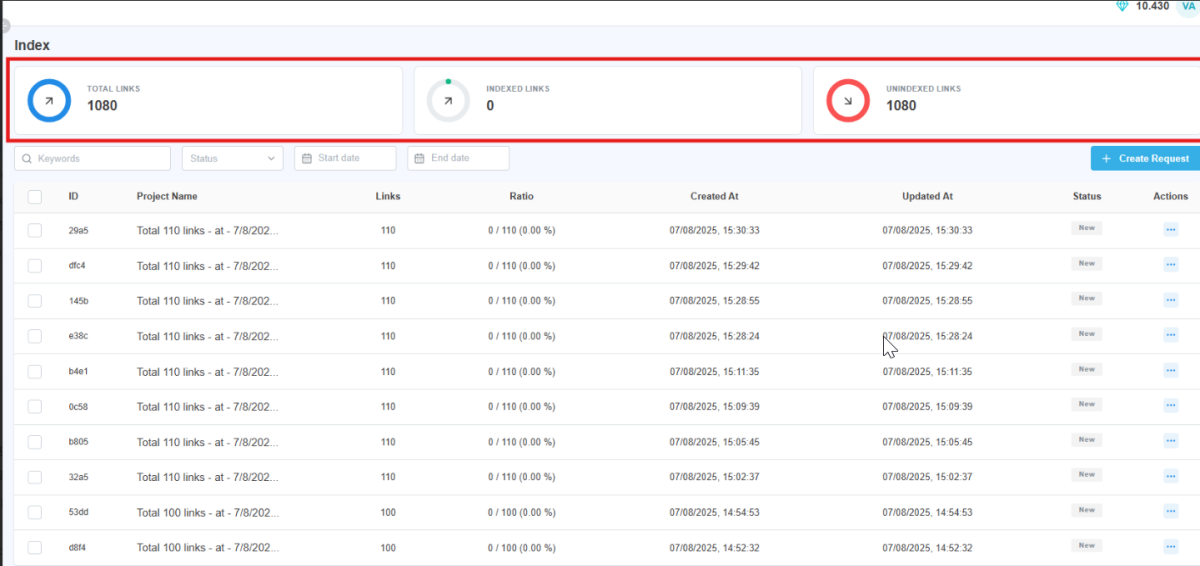Check the box for row 145b
The image size is (1200, 566).
click(x=35, y=301)
